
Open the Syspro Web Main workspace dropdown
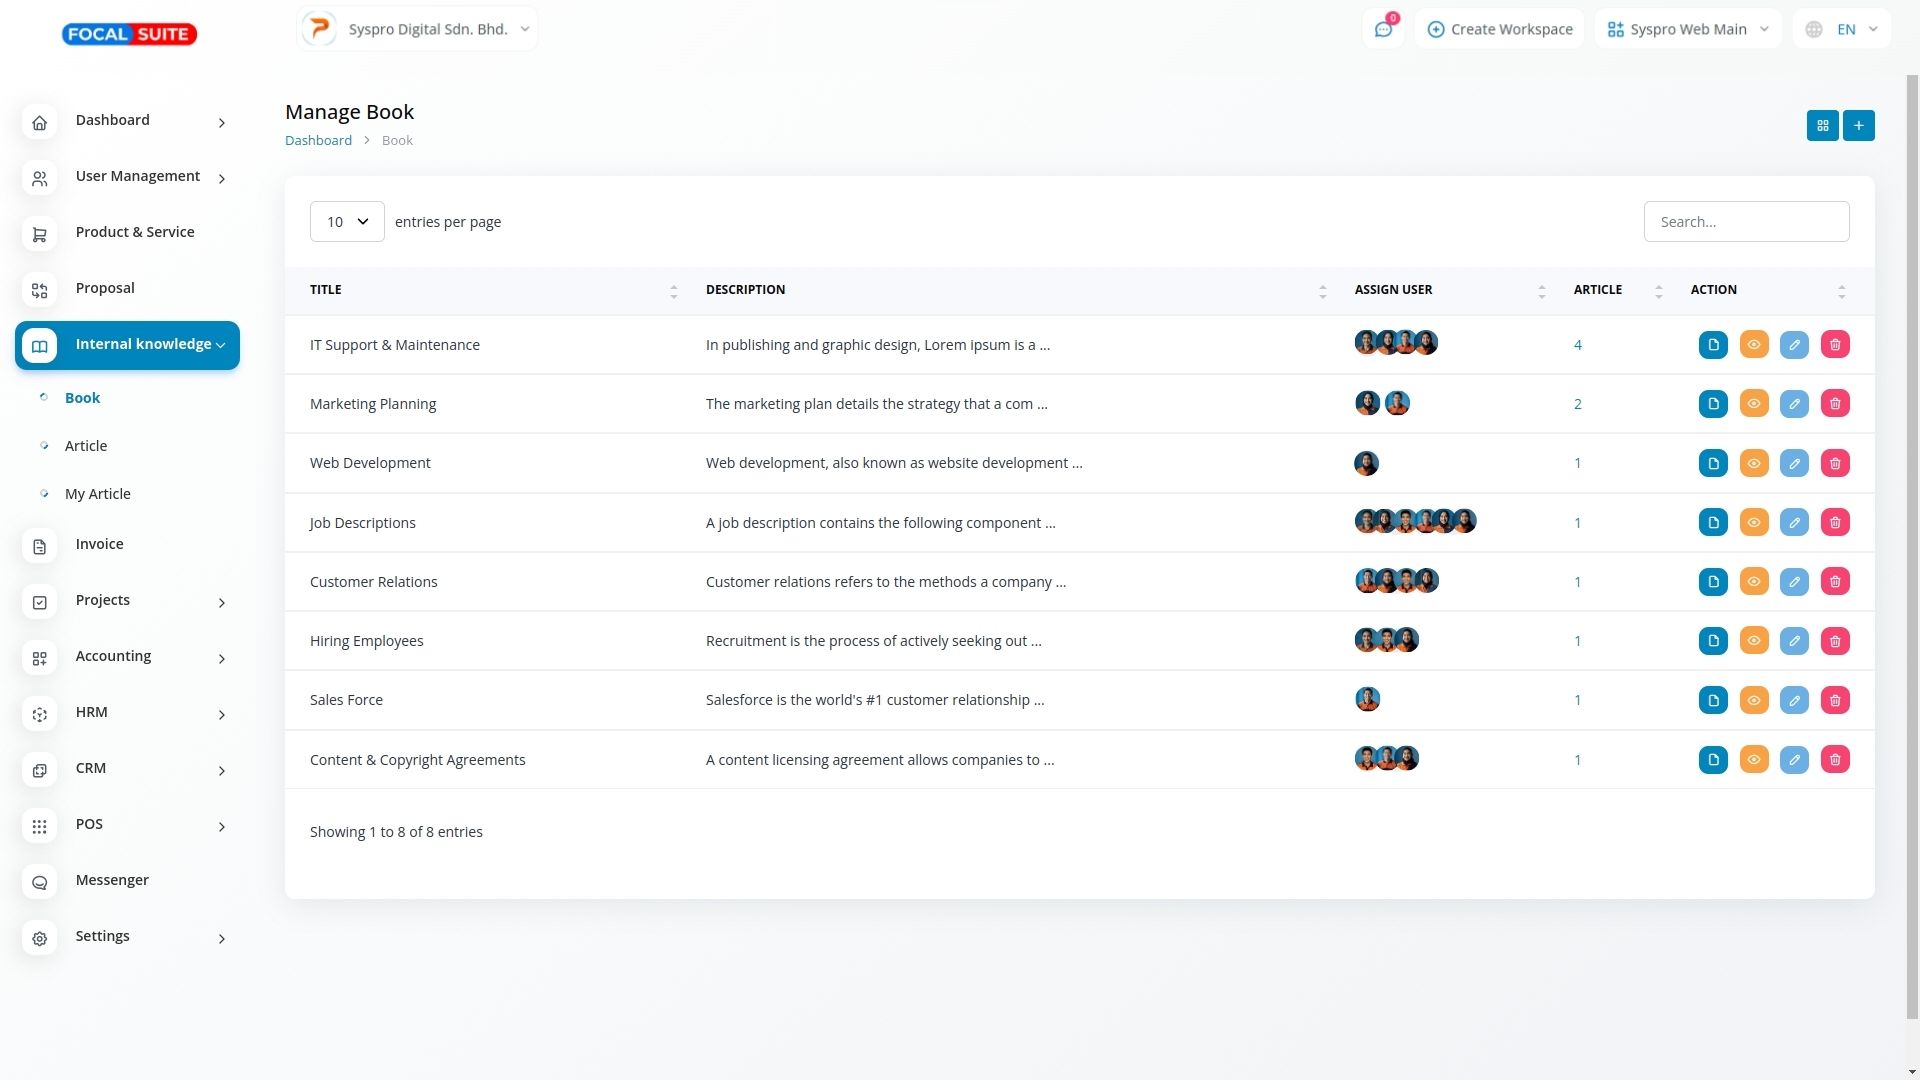pyautogui.click(x=1687, y=30)
